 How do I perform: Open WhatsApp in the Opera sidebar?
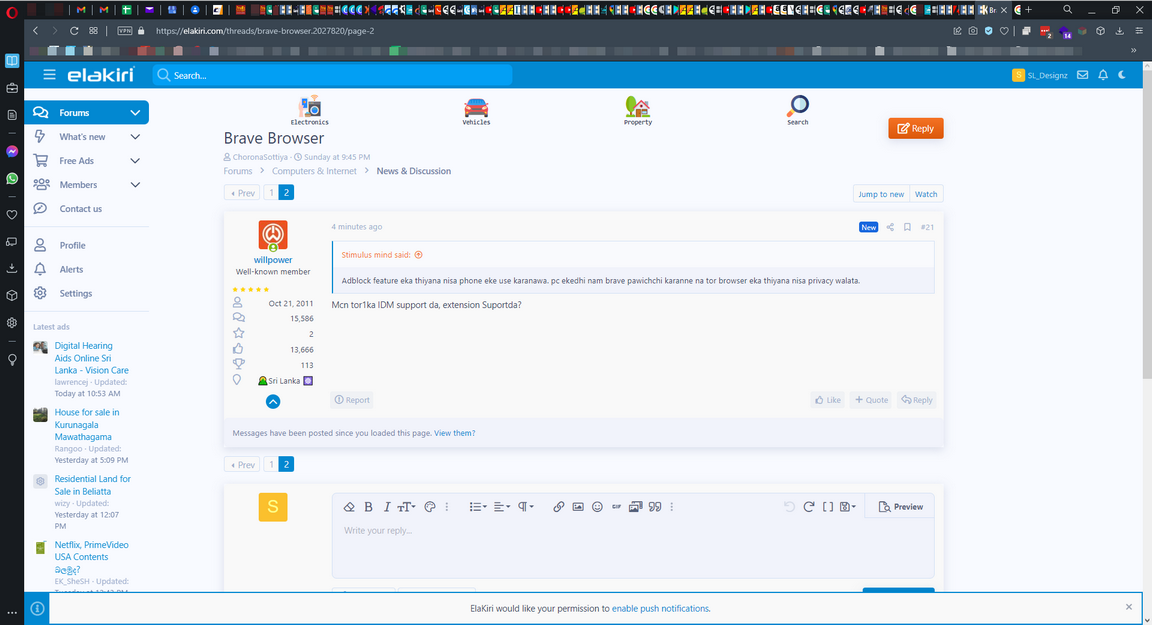tap(12, 178)
